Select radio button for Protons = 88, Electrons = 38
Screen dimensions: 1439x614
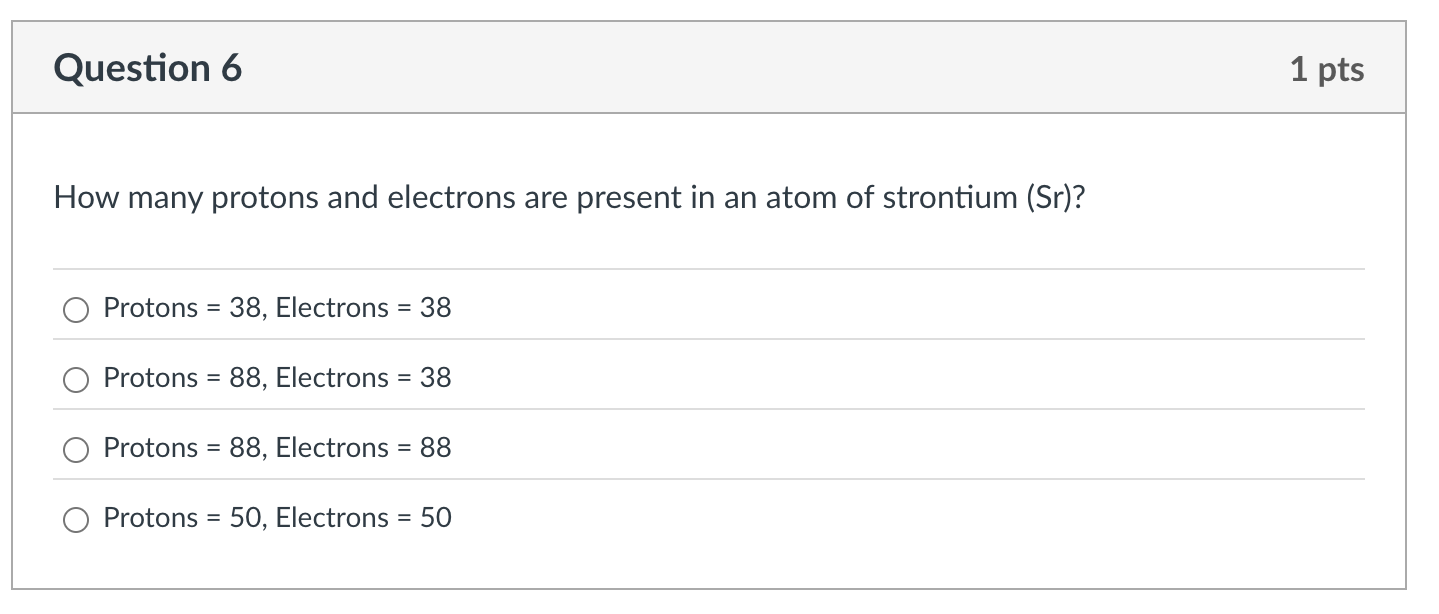pos(75,379)
